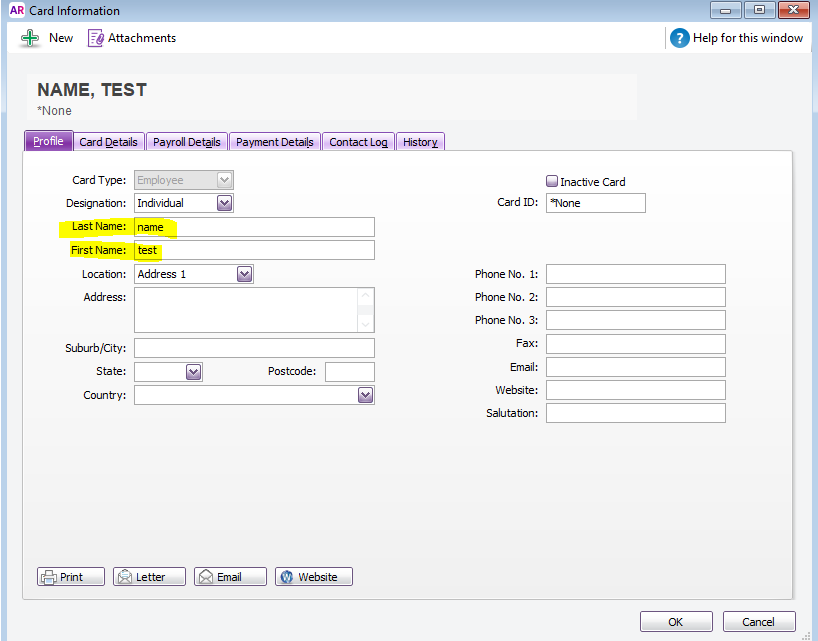Click the blue Help question mark icon
The image size is (818, 641).
[x=679, y=38]
